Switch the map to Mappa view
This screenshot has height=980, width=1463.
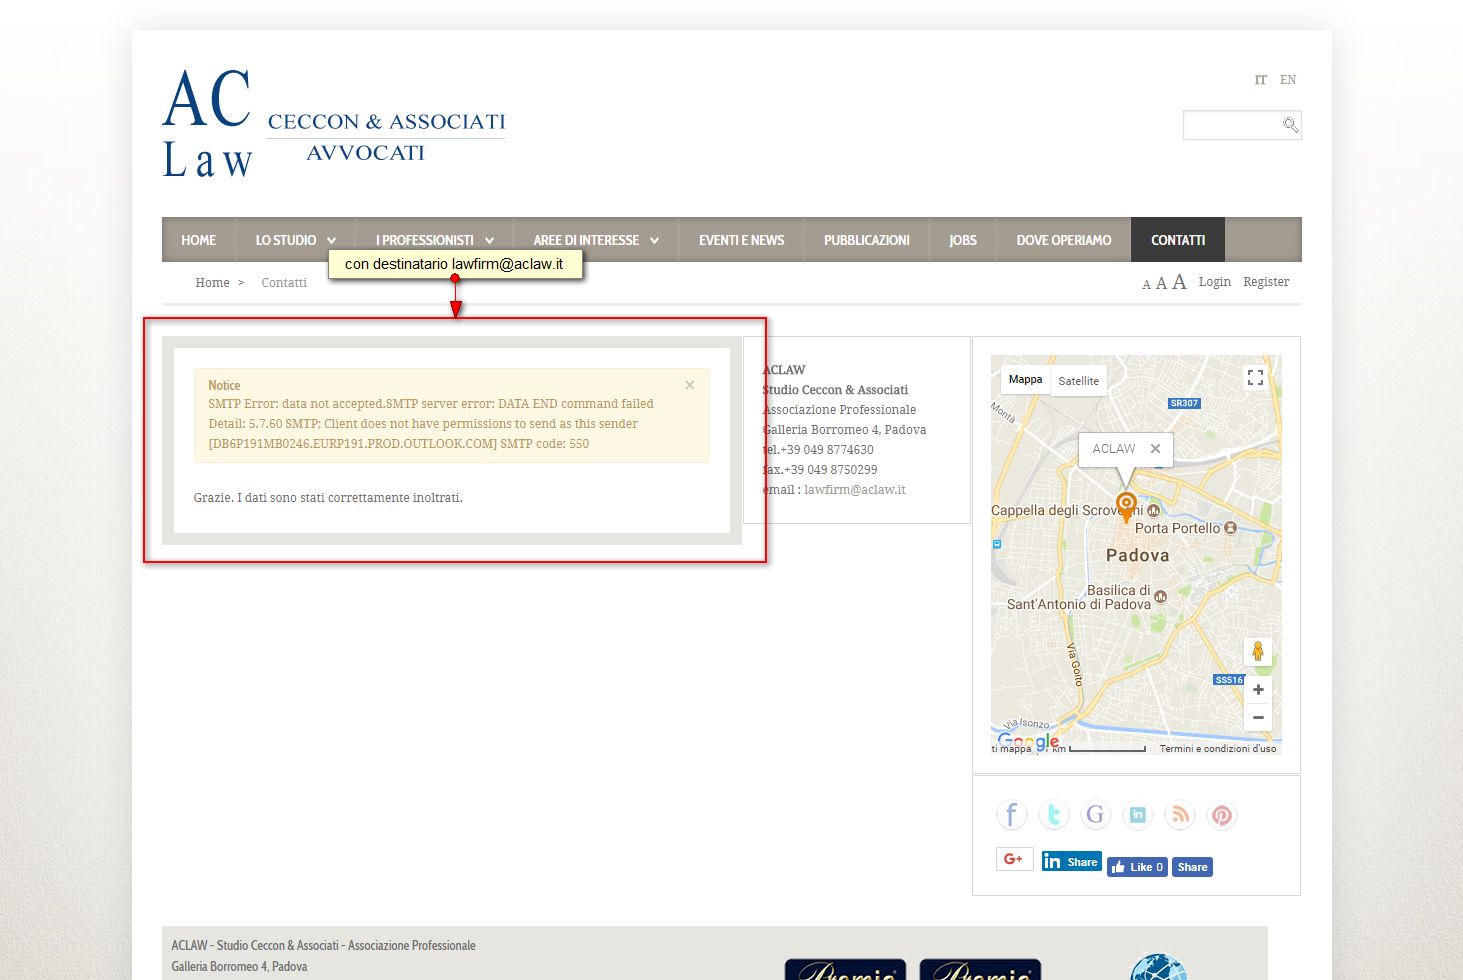coord(1025,380)
